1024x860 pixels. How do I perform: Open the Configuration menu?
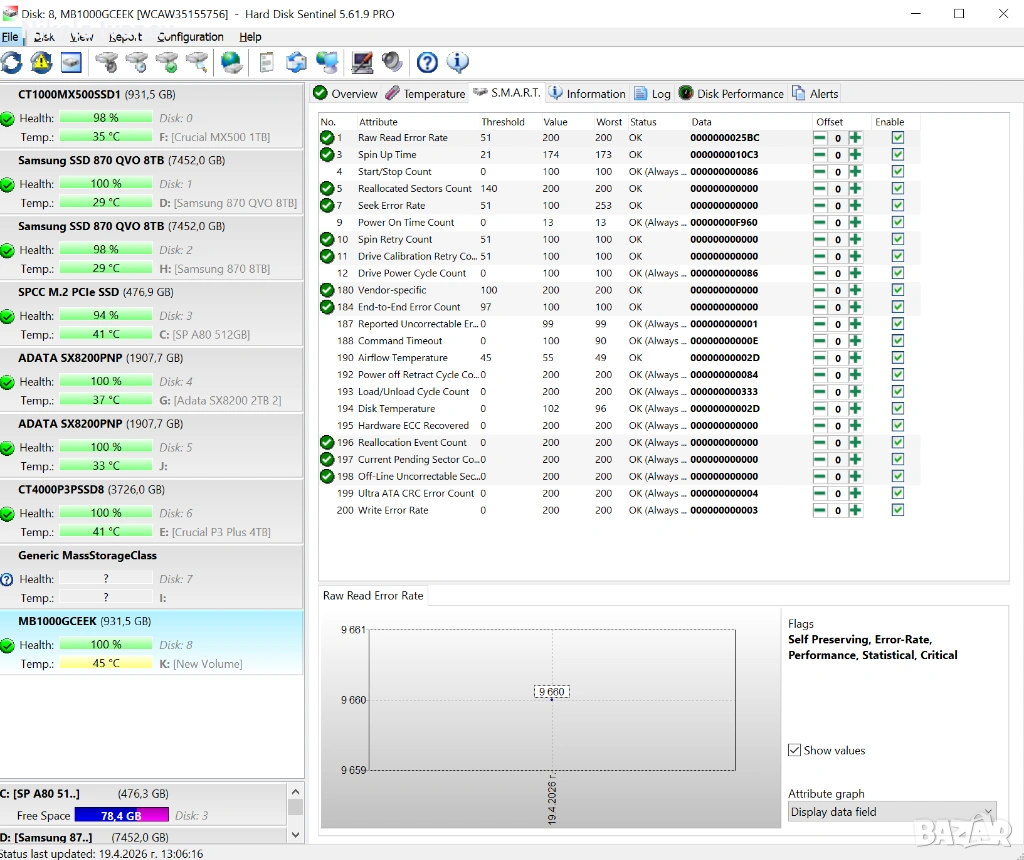pyautogui.click(x=190, y=37)
